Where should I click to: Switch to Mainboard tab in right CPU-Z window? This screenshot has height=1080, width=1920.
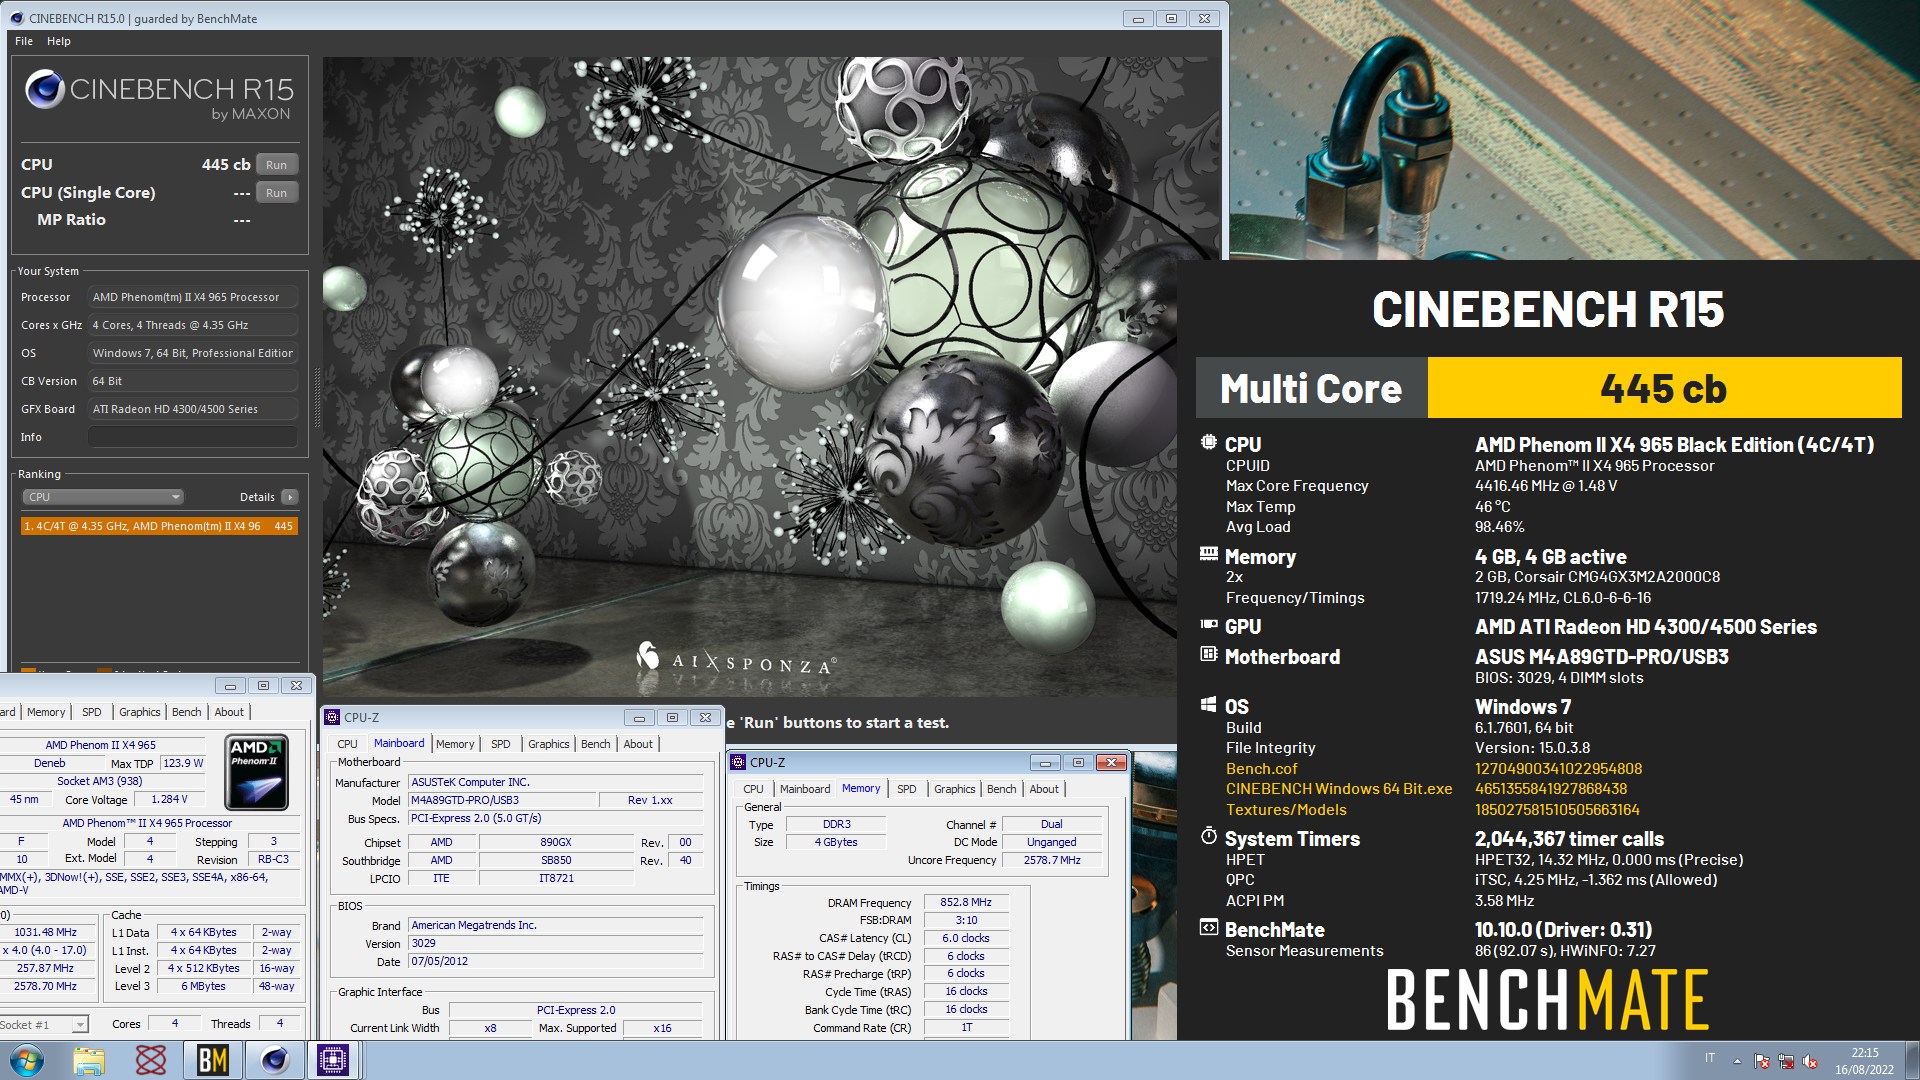pos(805,789)
